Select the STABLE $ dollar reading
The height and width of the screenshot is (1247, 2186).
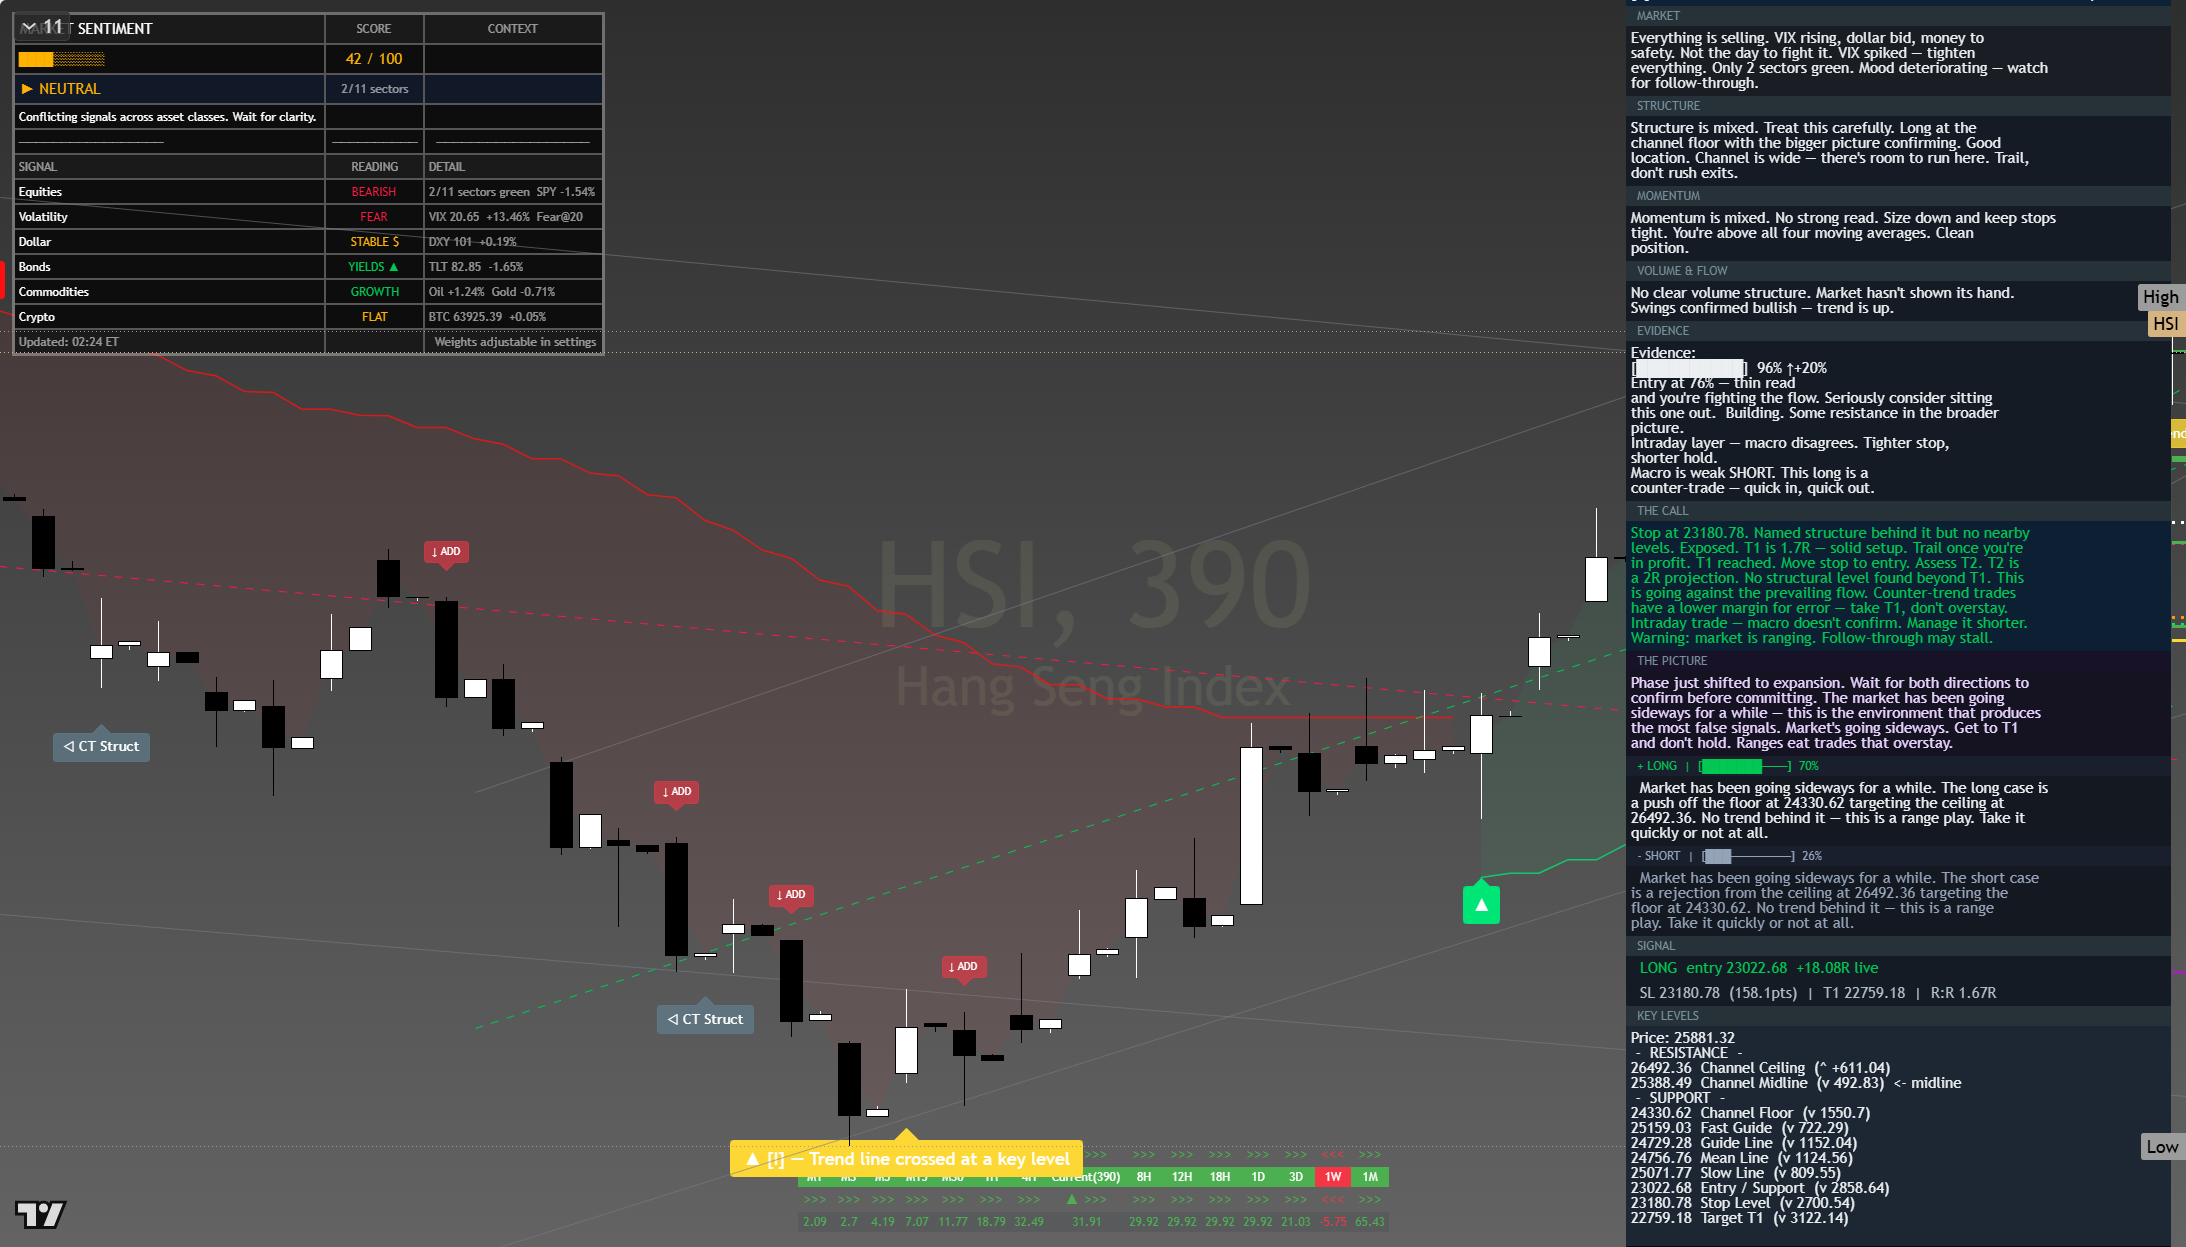point(374,242)
